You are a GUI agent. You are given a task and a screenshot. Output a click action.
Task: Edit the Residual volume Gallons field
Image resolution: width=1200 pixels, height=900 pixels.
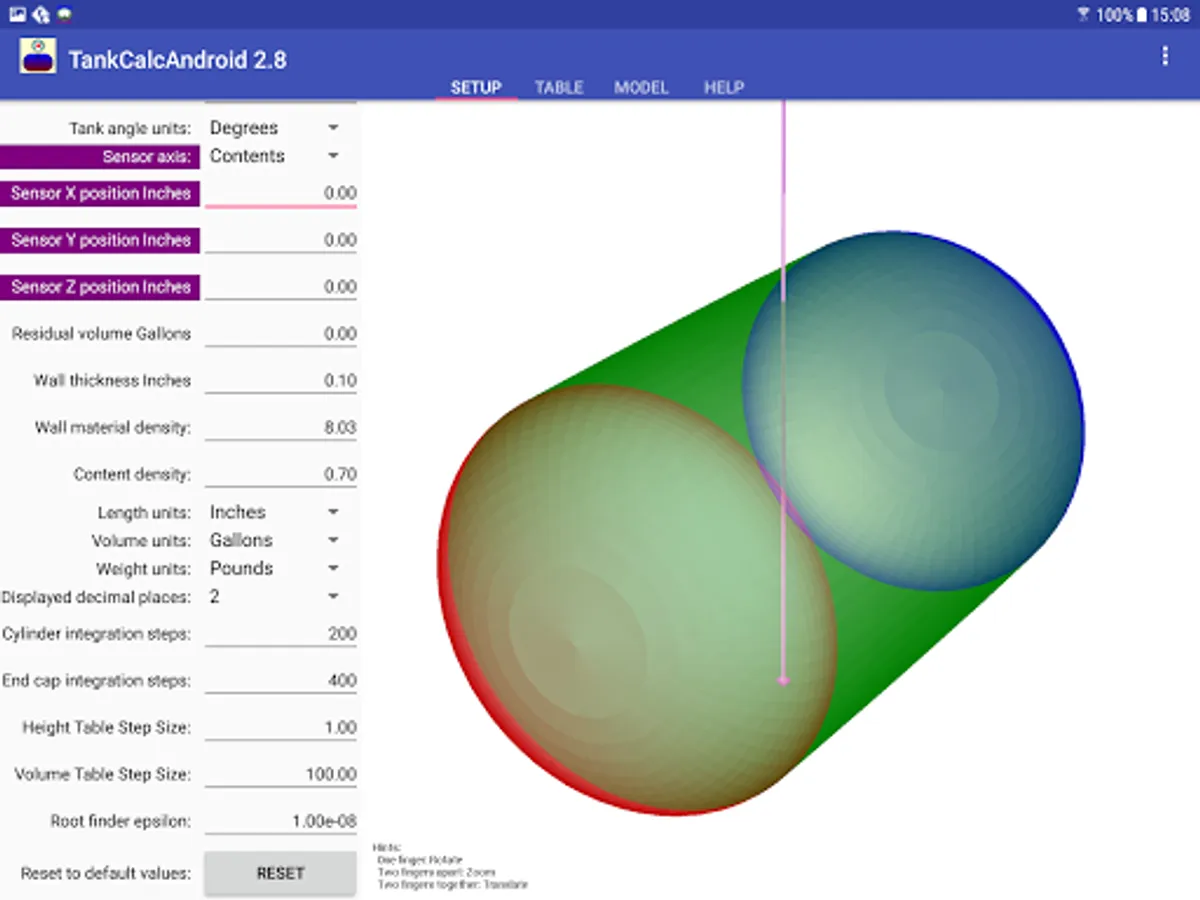point(281,334)
